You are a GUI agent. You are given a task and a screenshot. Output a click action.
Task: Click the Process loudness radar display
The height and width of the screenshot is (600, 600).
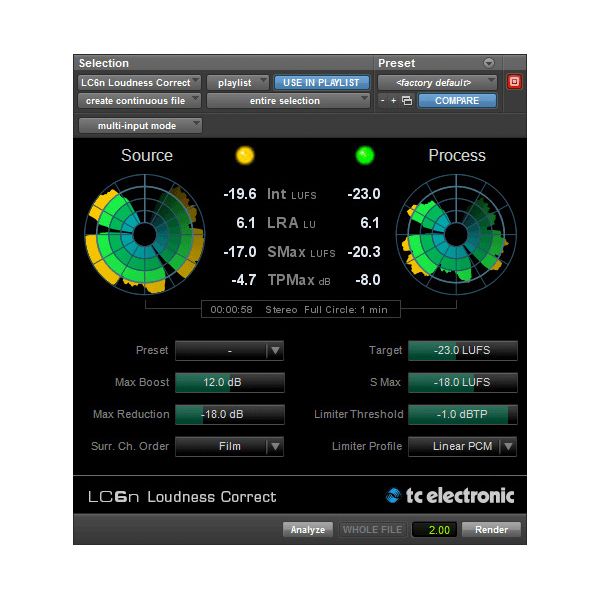tap(456, 235)
